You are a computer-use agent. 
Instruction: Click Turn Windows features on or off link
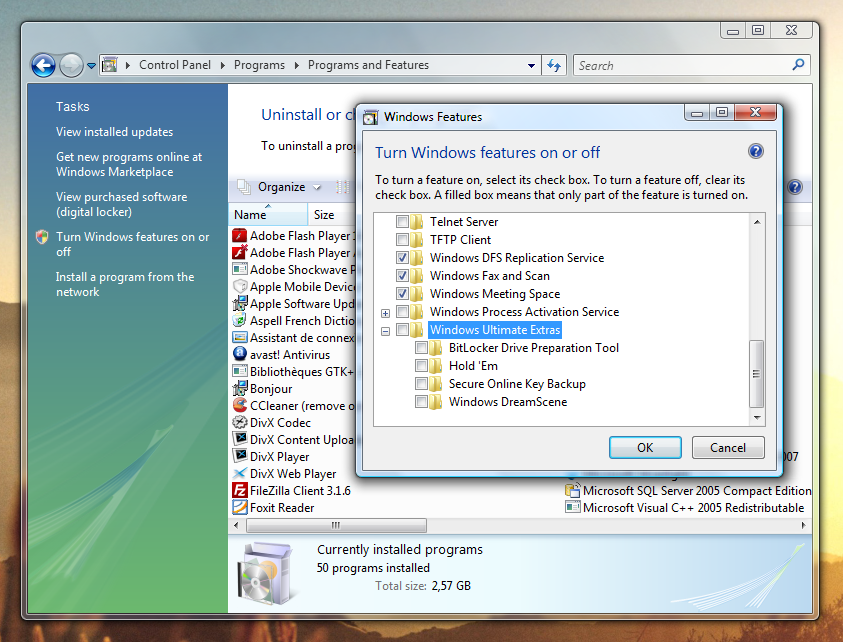(x=133, y=244)
